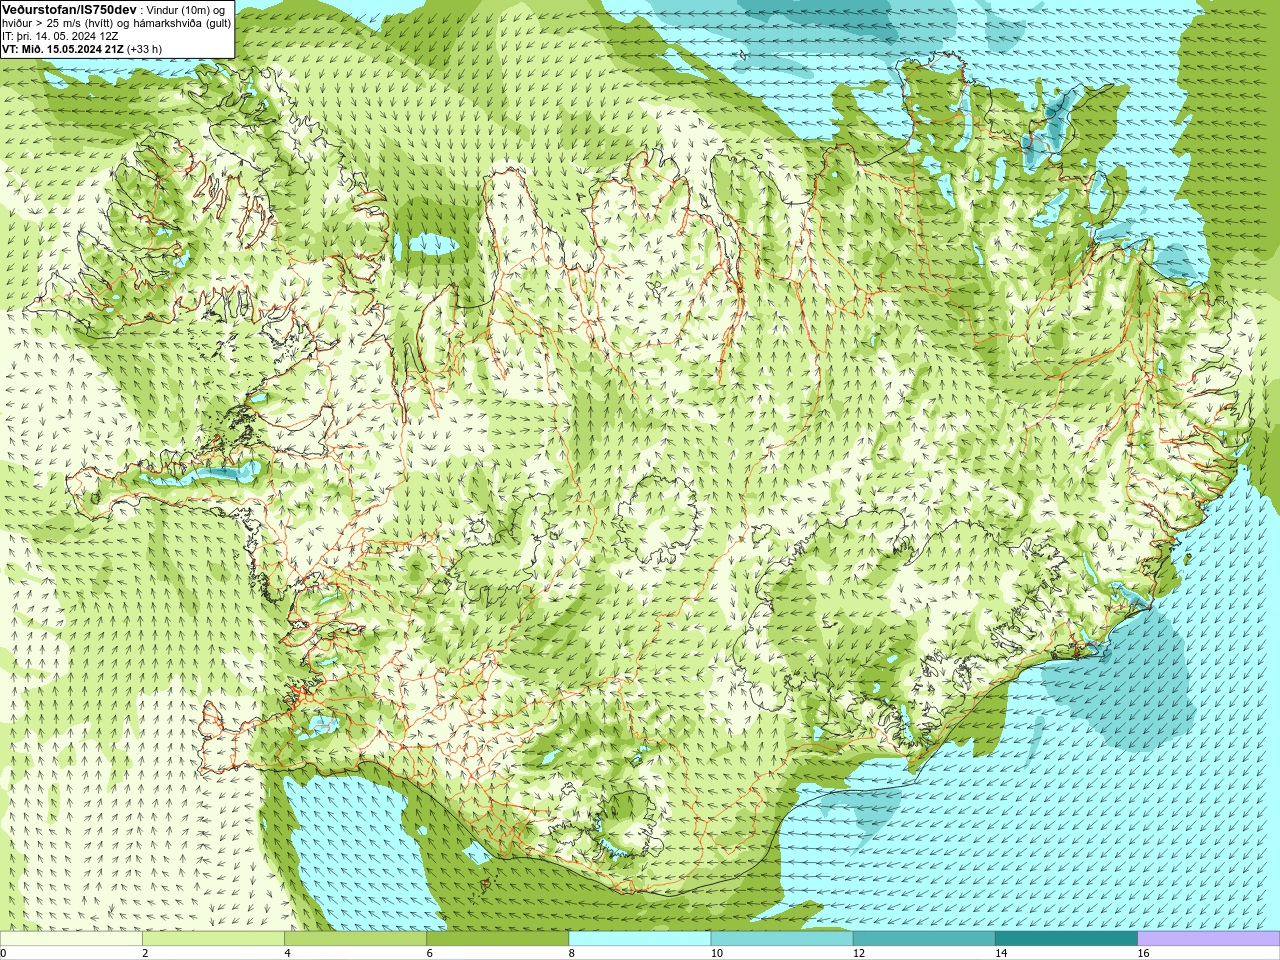Screen dimensions: 1280x960
Task: Click the legend label '6'
Action: tap(429, 953)
